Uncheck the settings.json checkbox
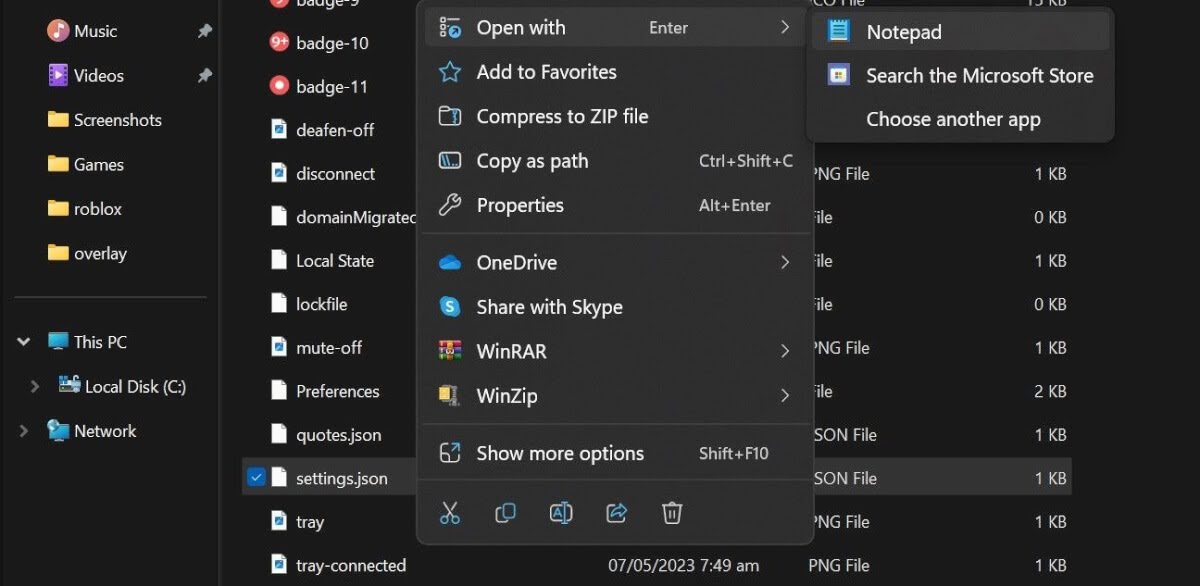Viewport: 1200px width, 586px height. [x=256, y=478]
